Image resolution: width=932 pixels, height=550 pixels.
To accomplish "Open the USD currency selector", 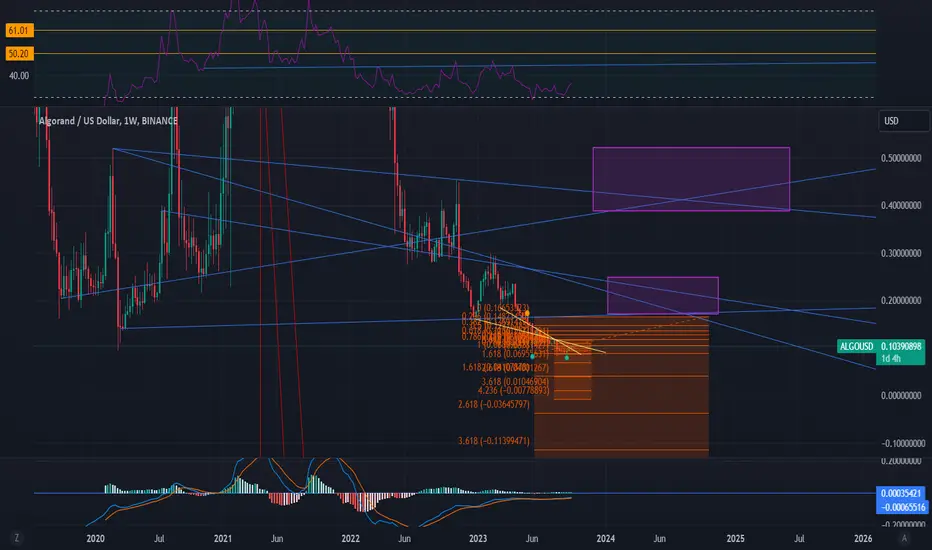I will [903, 121].
